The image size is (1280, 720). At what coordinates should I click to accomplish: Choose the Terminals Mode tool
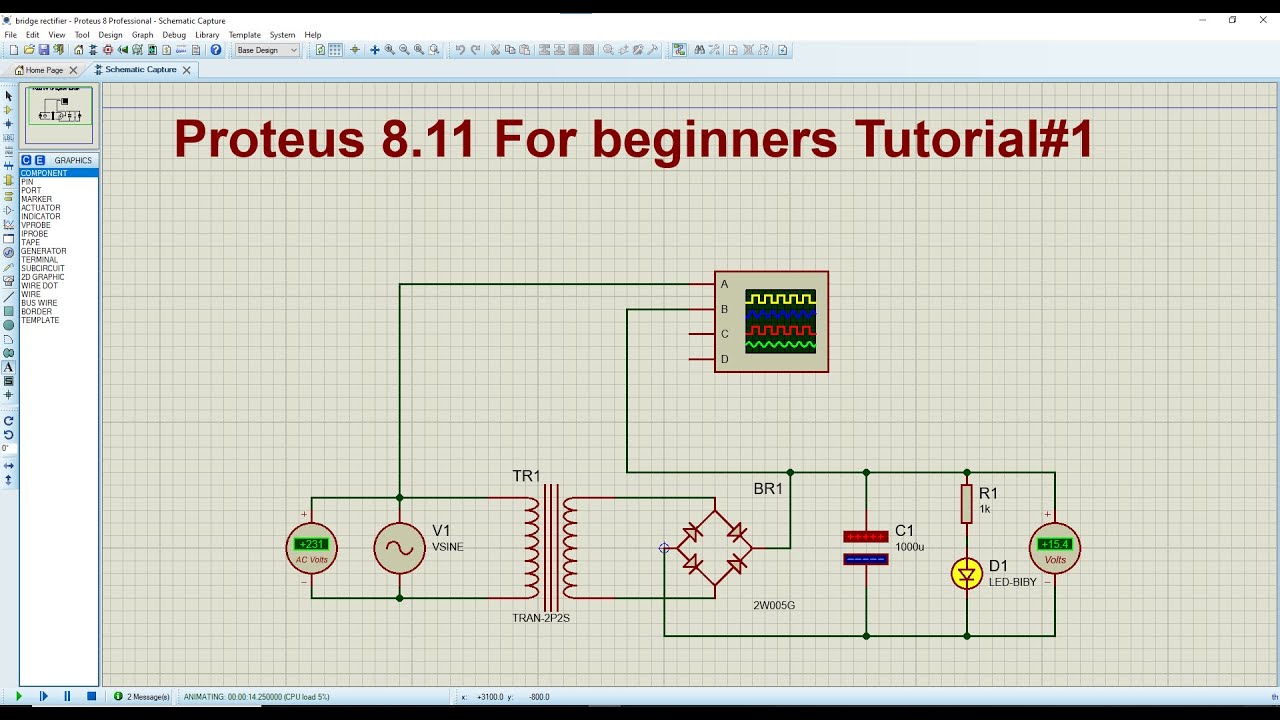[9, 197]
